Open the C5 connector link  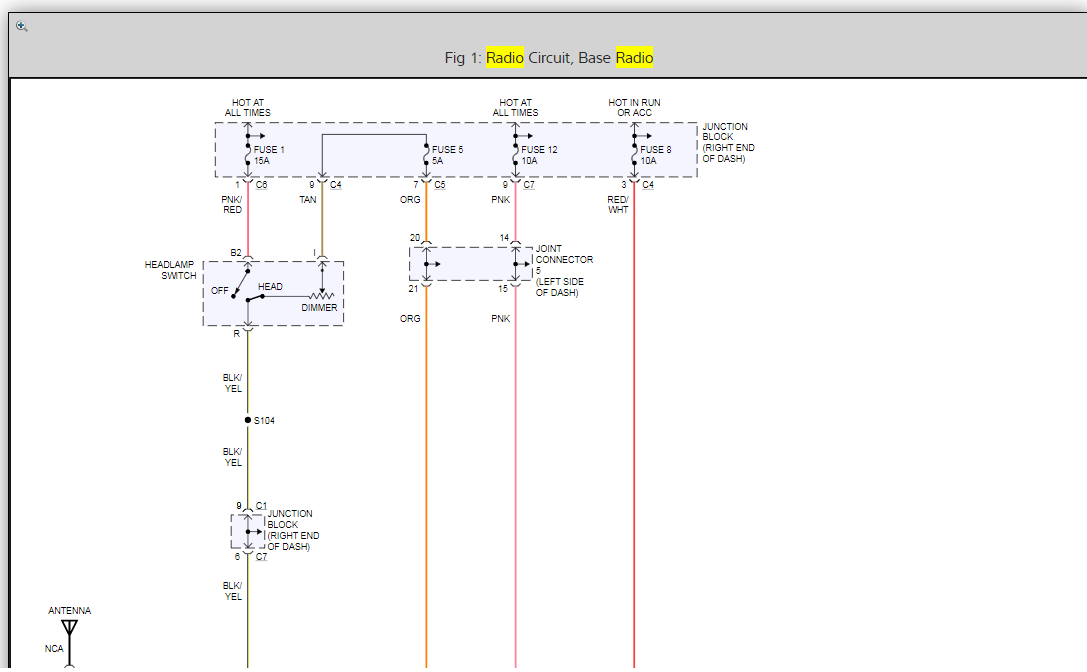[440, 185]
